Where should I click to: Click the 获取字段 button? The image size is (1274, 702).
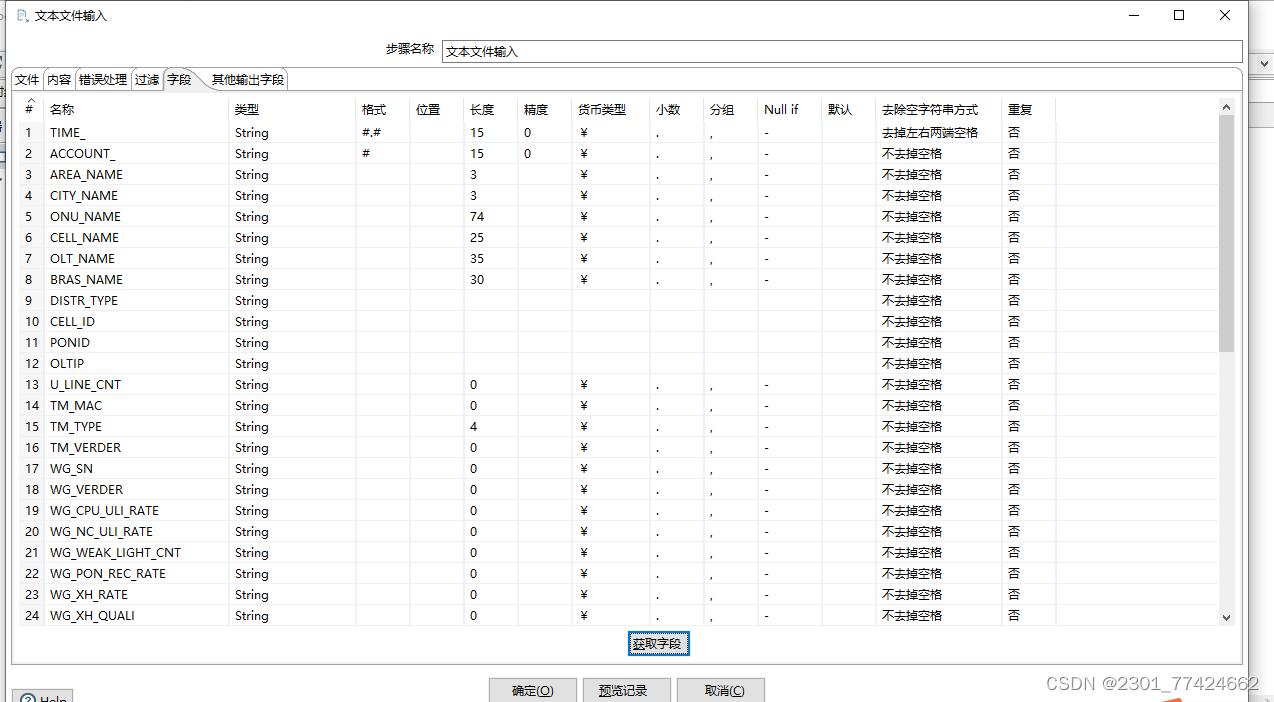tap(657, 644)
